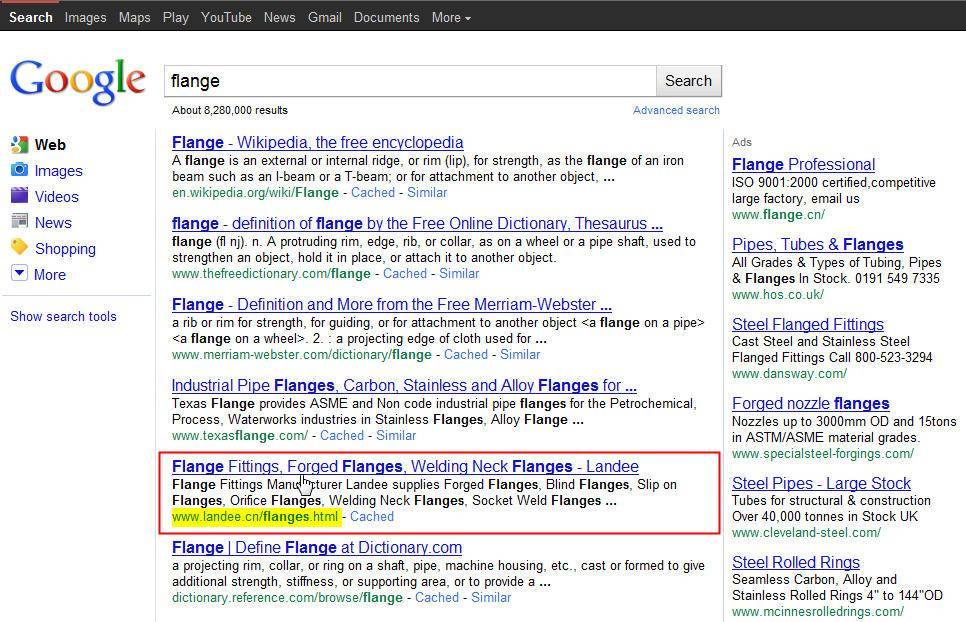Viewport: 966px width, 622px height.
Task: Open News in the top navigation bar
Action: point(280,17)
